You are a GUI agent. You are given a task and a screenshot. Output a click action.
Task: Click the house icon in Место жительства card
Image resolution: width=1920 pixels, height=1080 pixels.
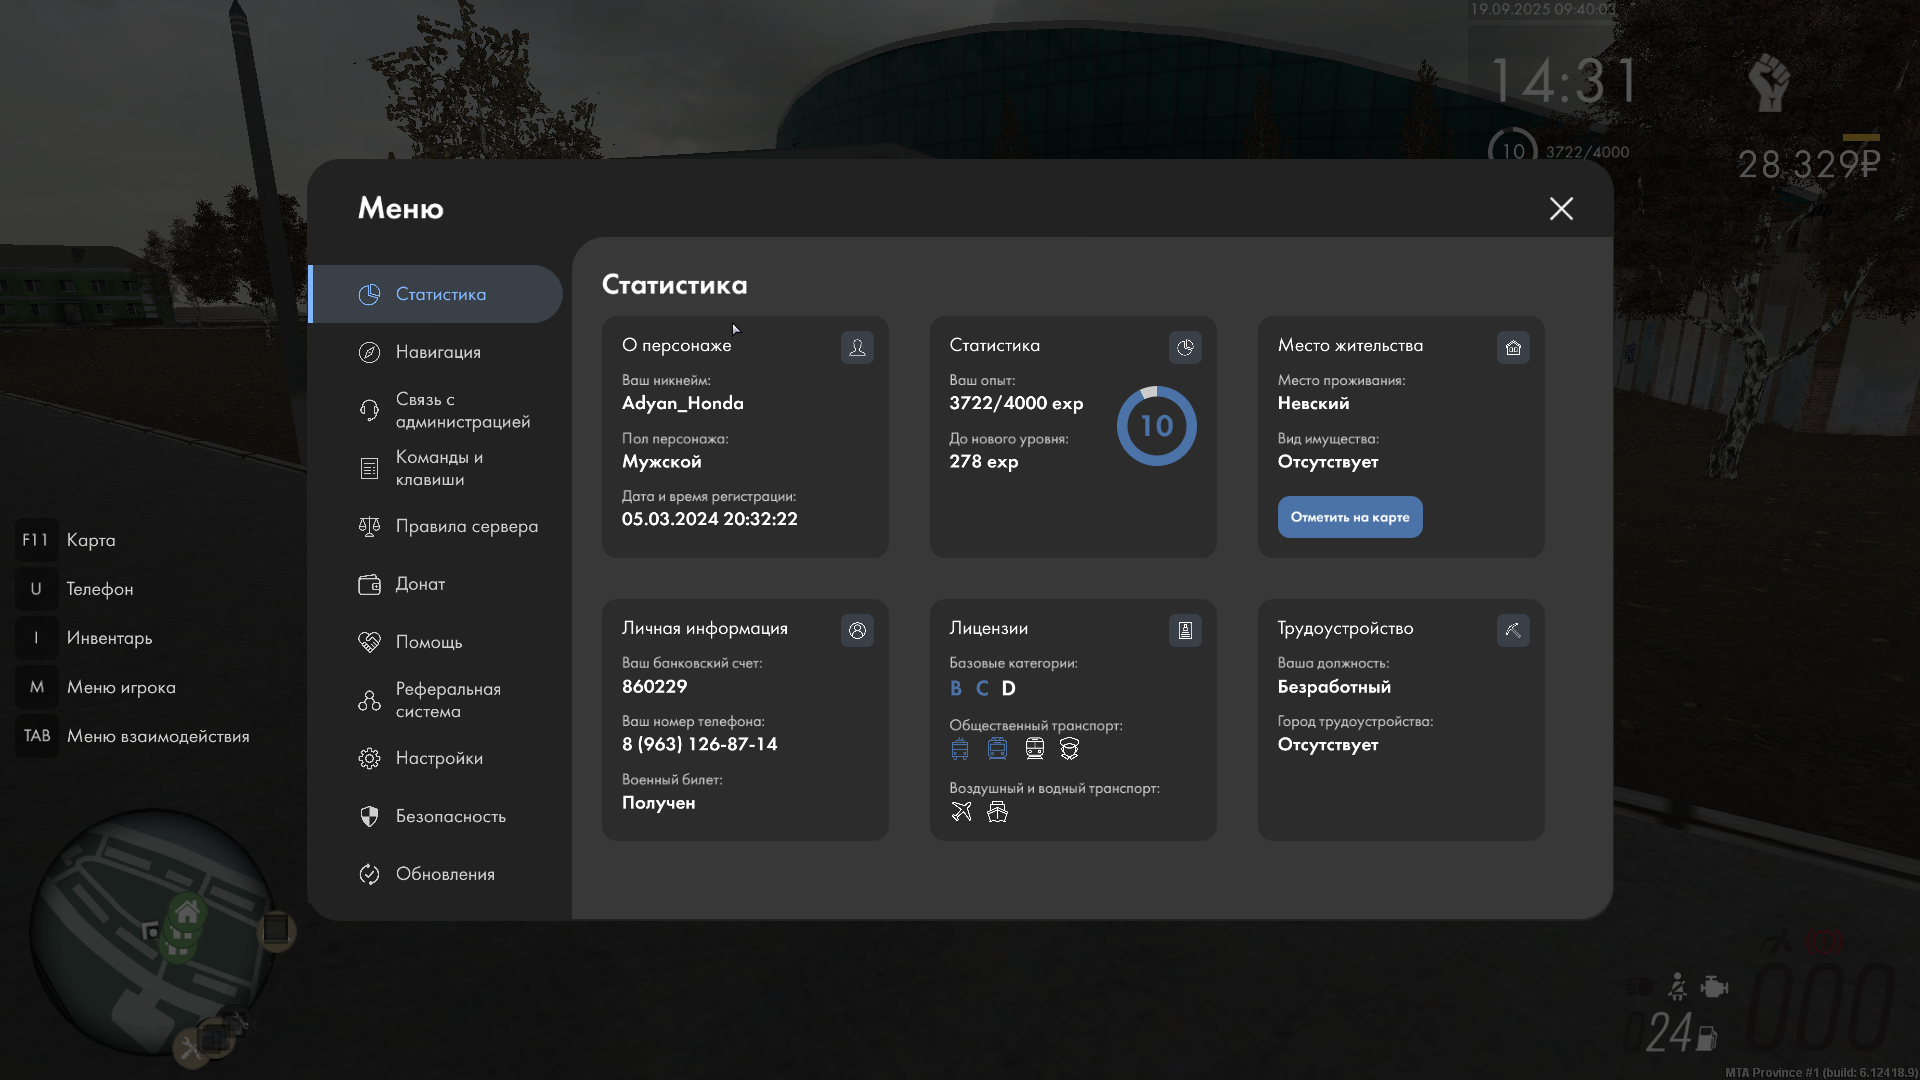coord(1513,347)
